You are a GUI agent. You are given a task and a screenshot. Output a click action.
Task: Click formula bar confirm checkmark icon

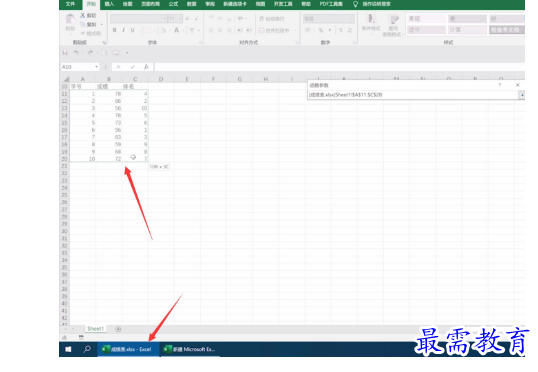coord(132,67)
